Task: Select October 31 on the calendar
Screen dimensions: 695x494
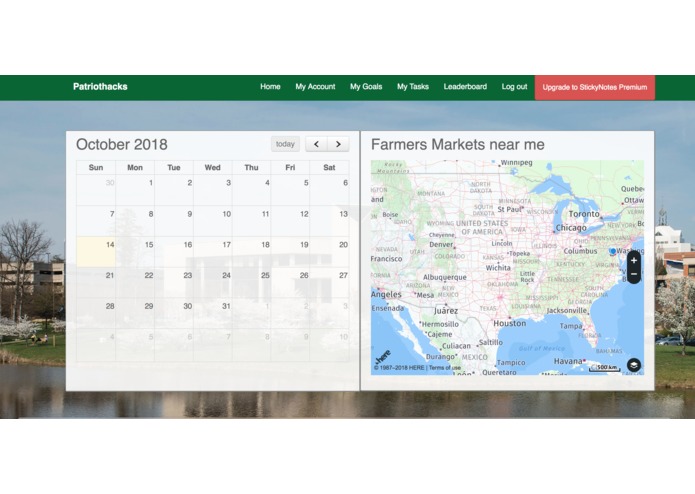Action: point(213,313)
